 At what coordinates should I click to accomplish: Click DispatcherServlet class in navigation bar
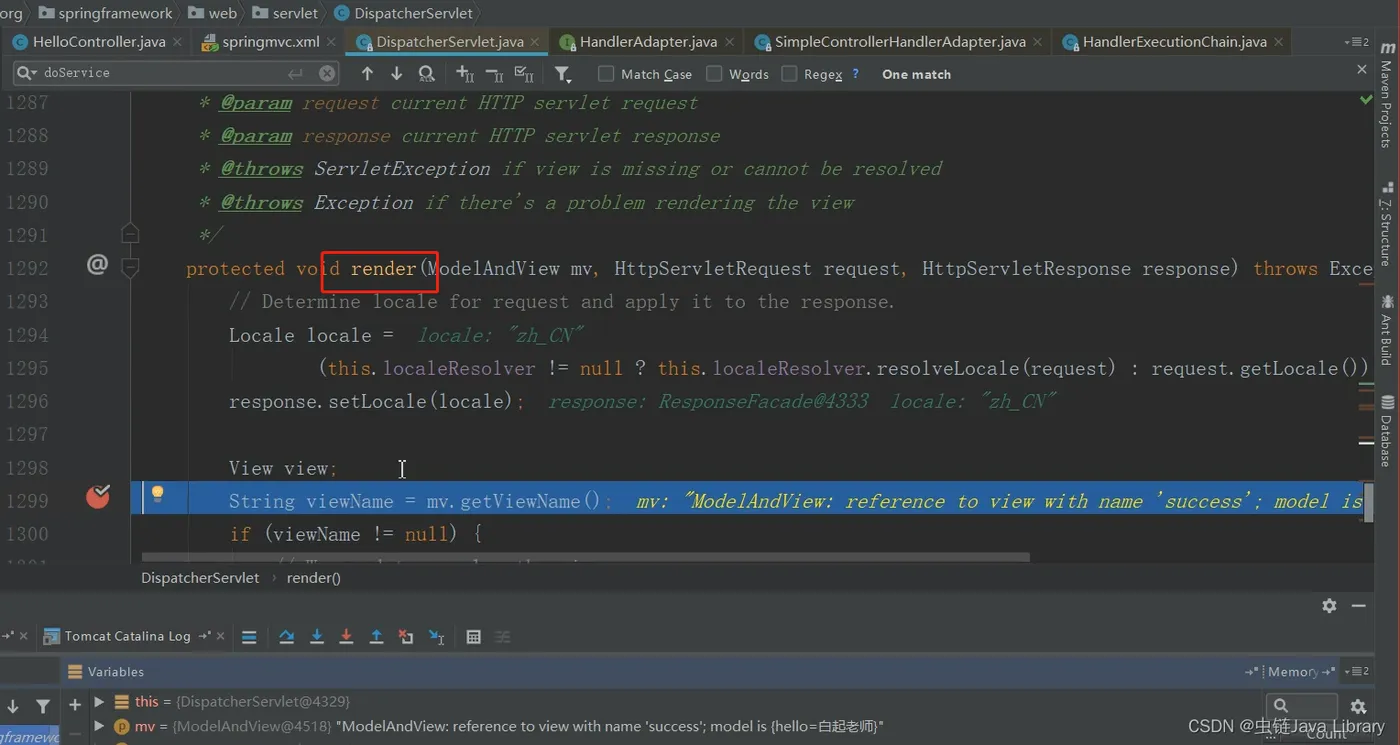click(403, 13)
